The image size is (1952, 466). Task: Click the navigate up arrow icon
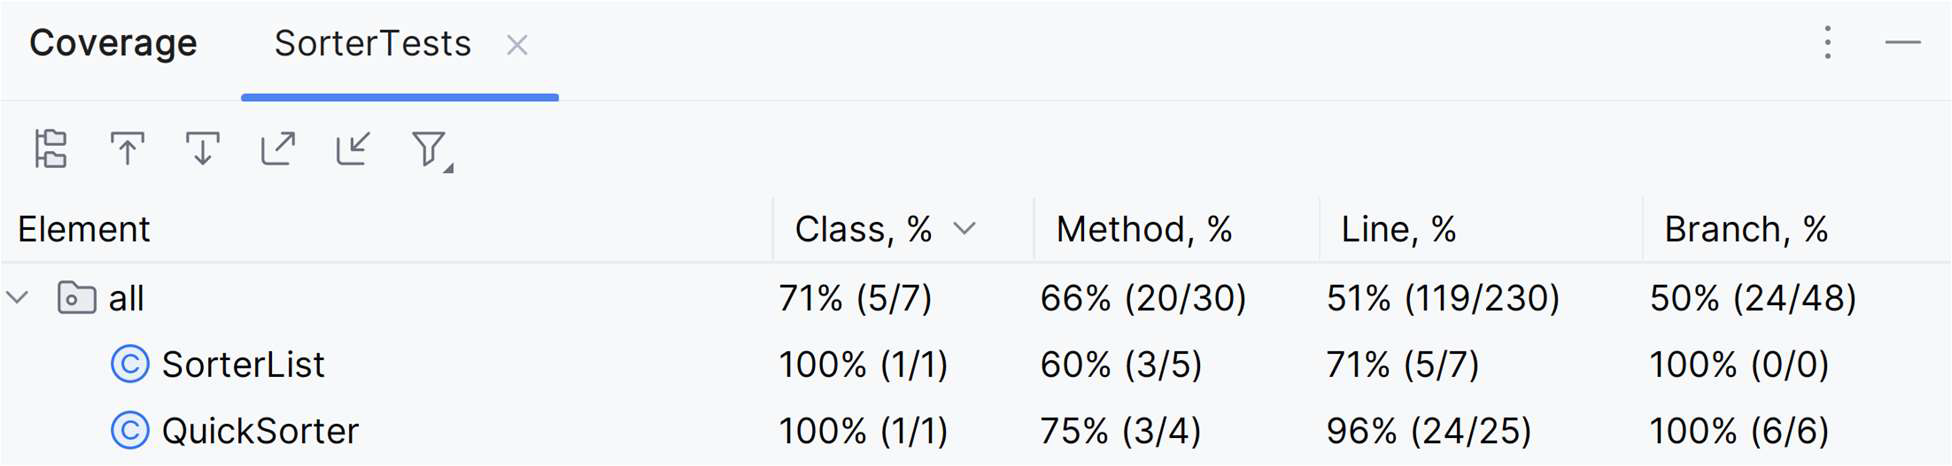point(127,150)
